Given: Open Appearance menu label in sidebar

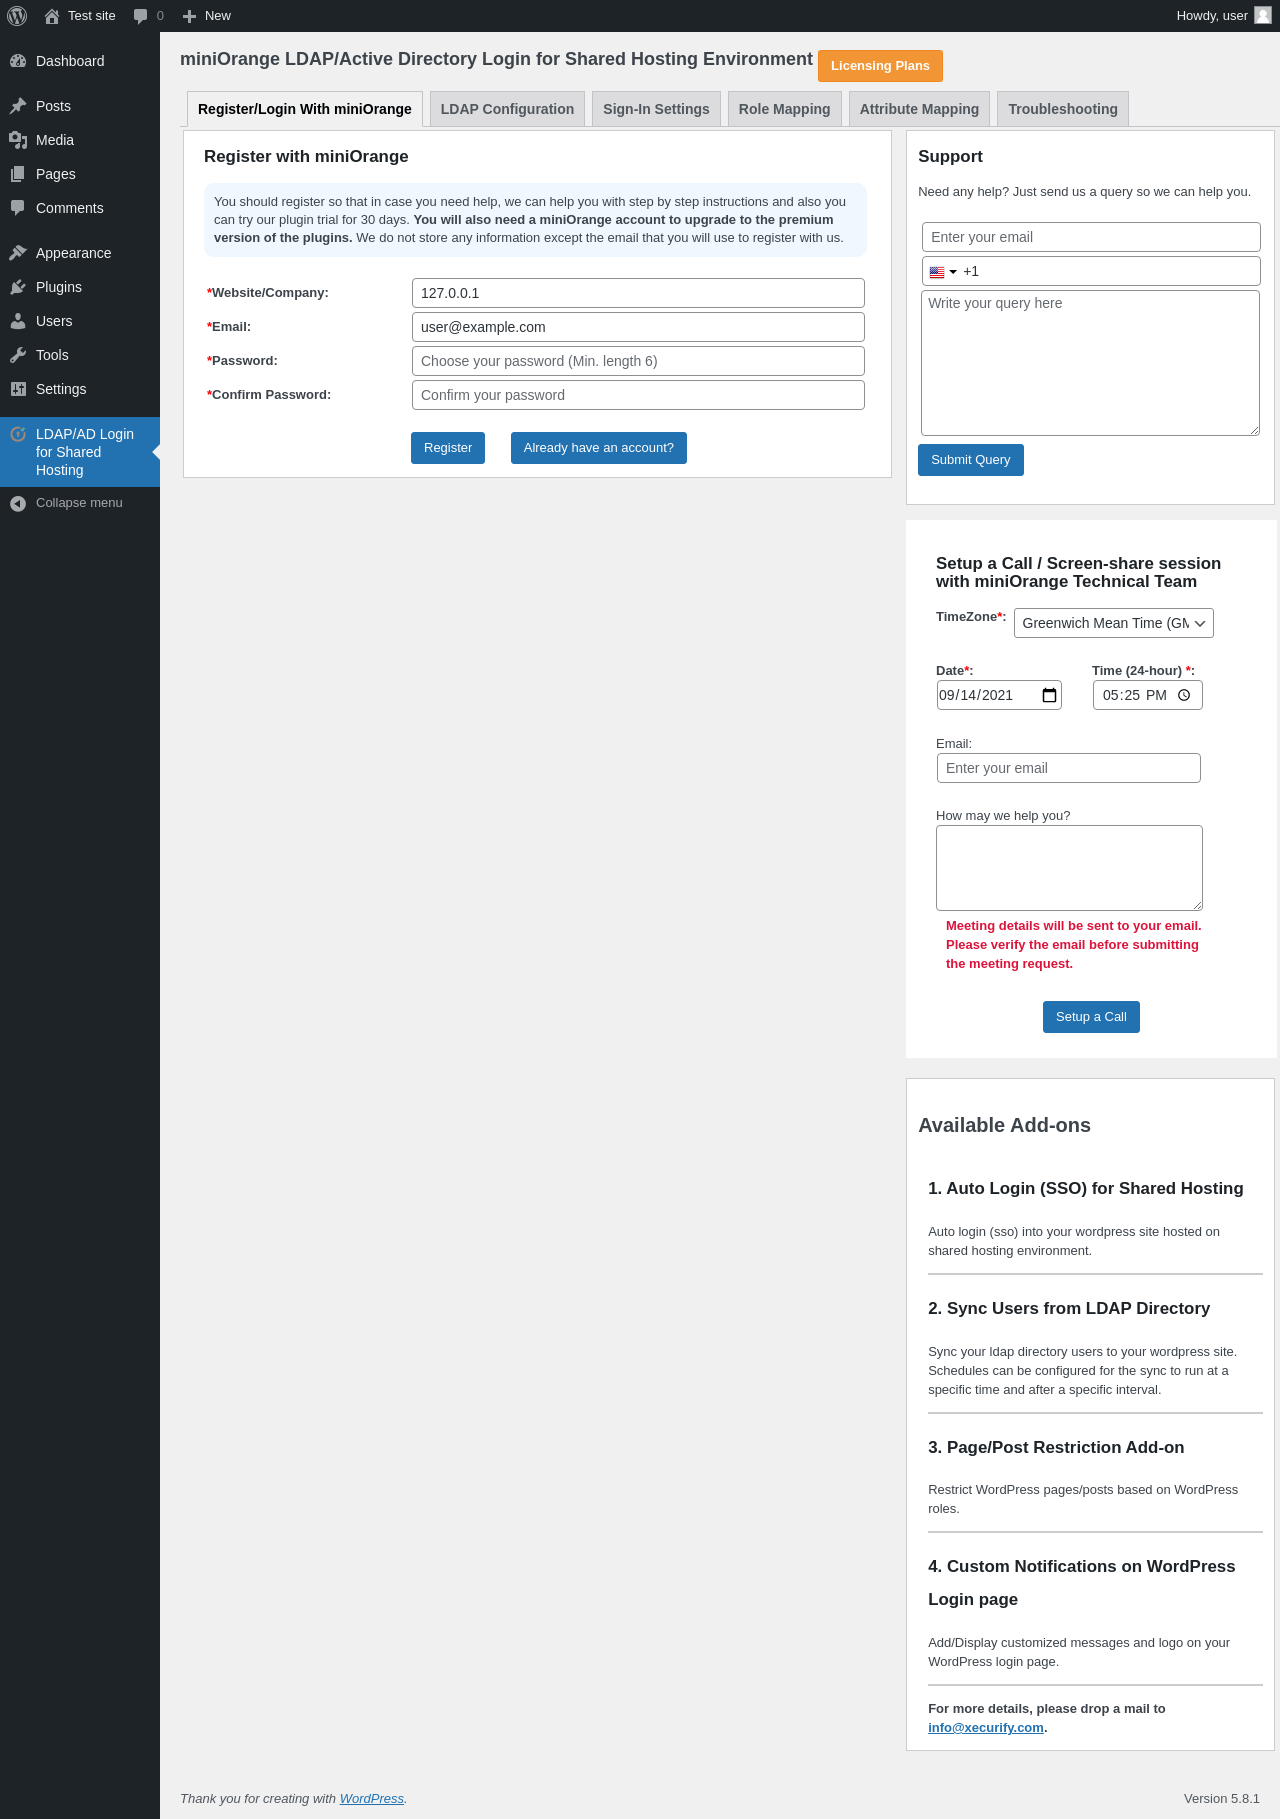Looking at the screenshot, I should (x=74, y=253).
